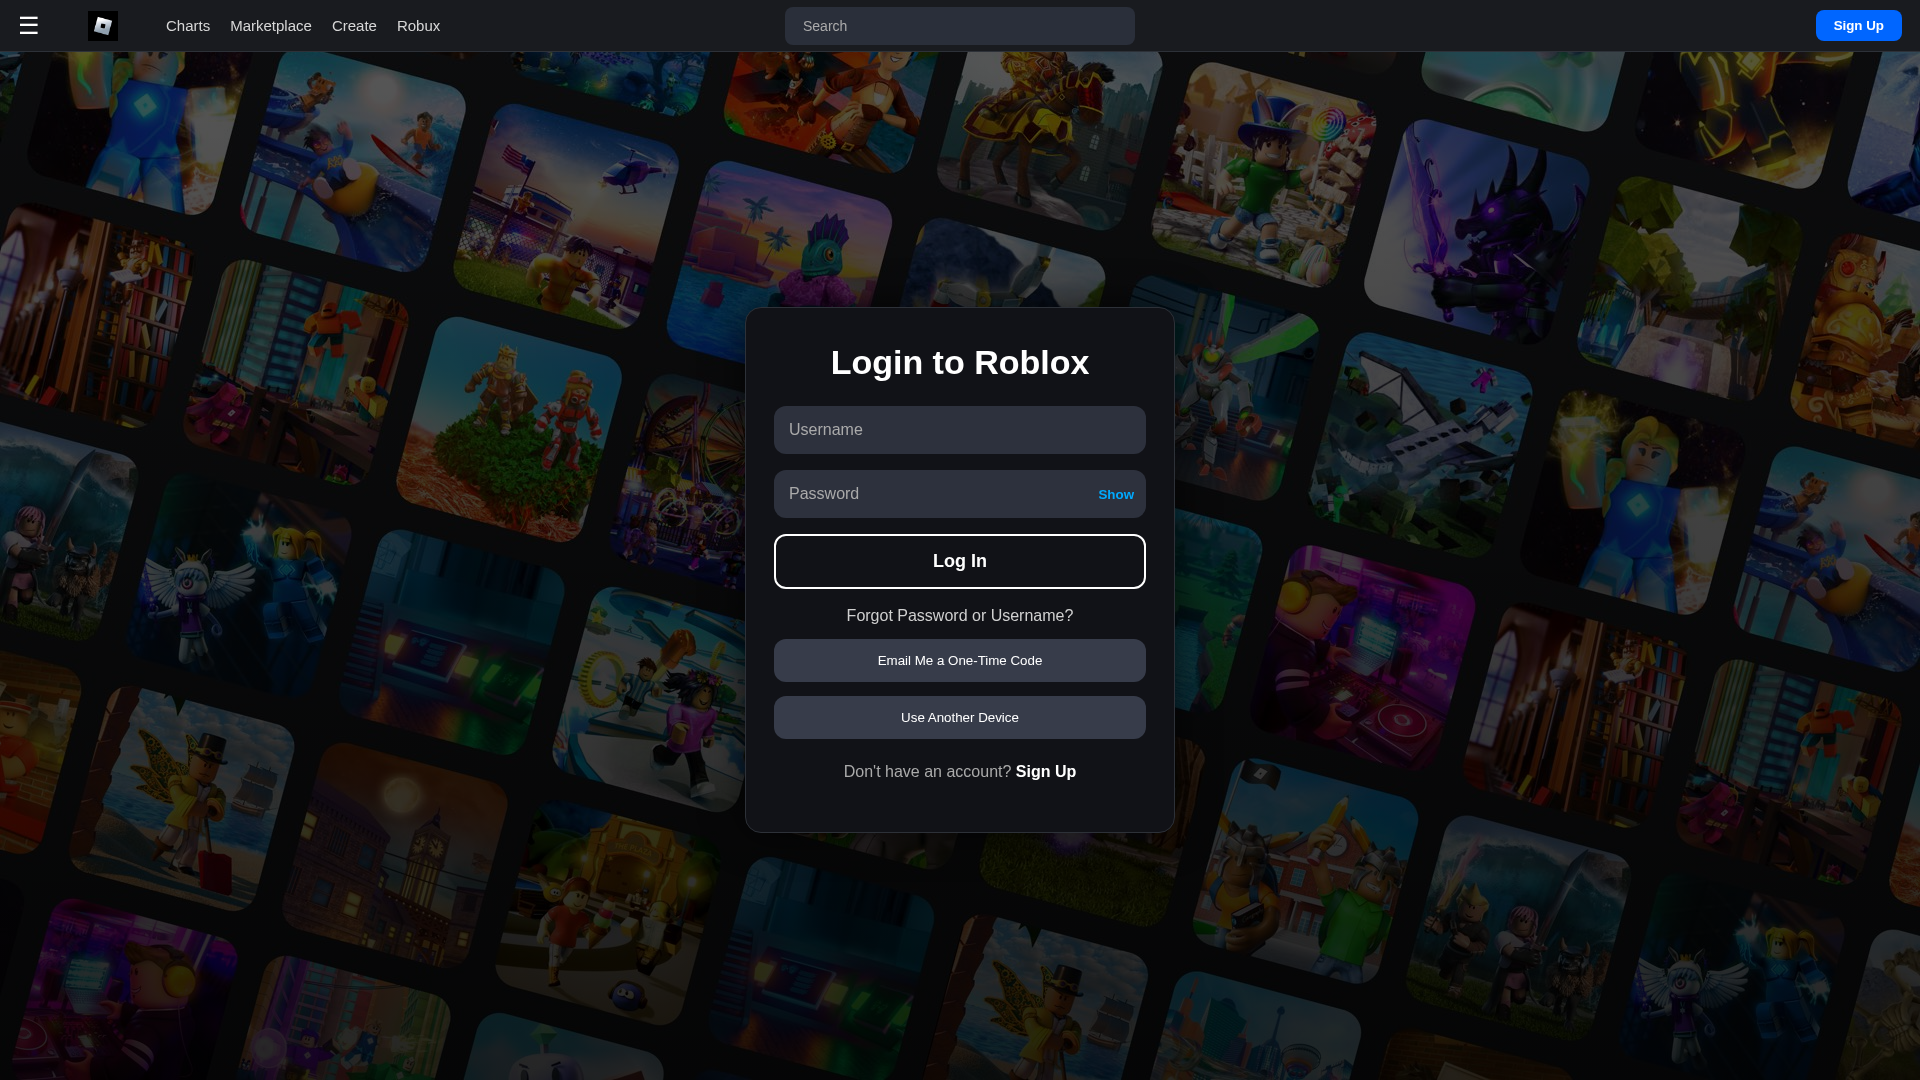Select Robux in the top navigation

coord(418,26)
